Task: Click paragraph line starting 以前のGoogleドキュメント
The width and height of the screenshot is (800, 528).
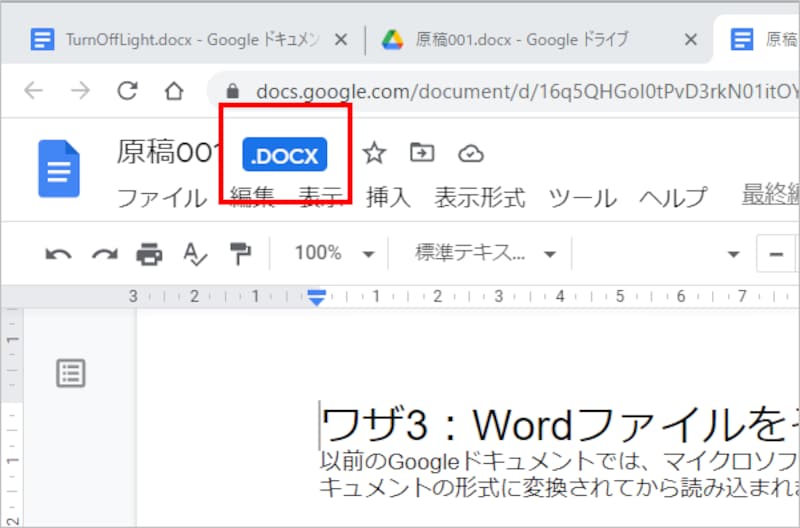Action: pyautogui.click(x=559, y=461)
